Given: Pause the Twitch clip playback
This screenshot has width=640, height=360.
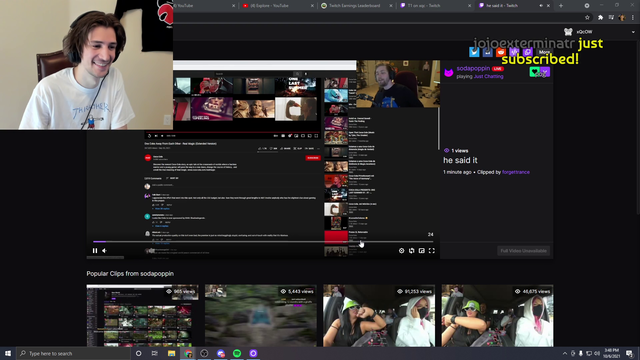Looking at the screenshot, I should [95, 251].
